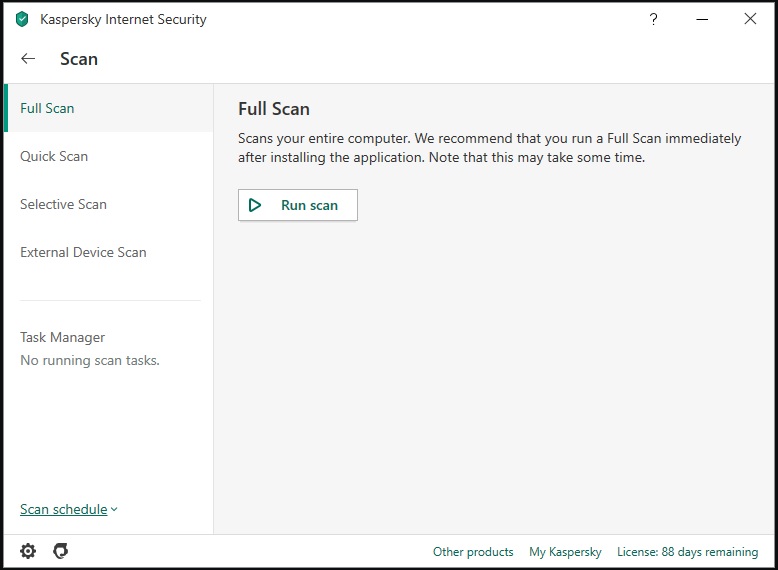Choose External Device Scan
The height and width of the screenshot is (570, 778).
click(108, 253)
